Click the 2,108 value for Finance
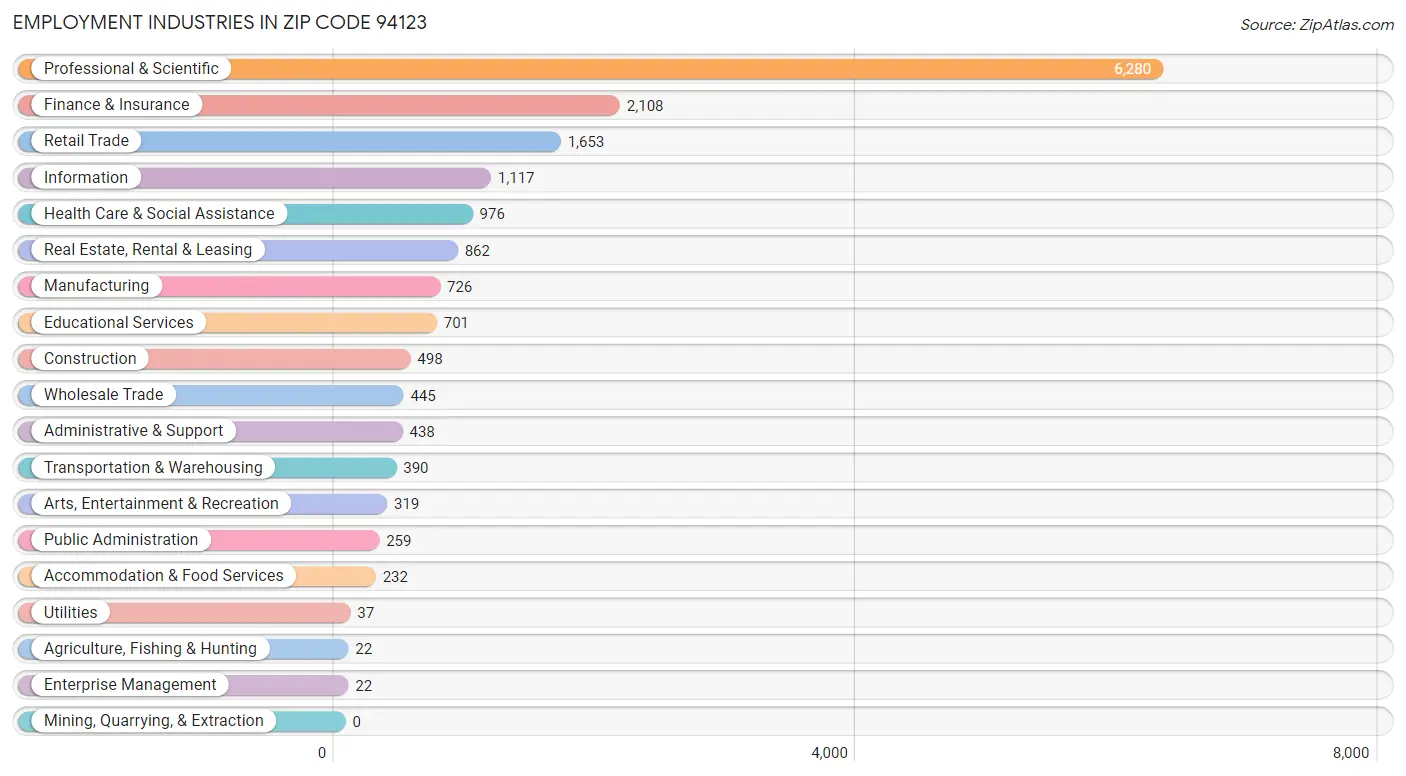1406x776 pixels. point(645,106)
